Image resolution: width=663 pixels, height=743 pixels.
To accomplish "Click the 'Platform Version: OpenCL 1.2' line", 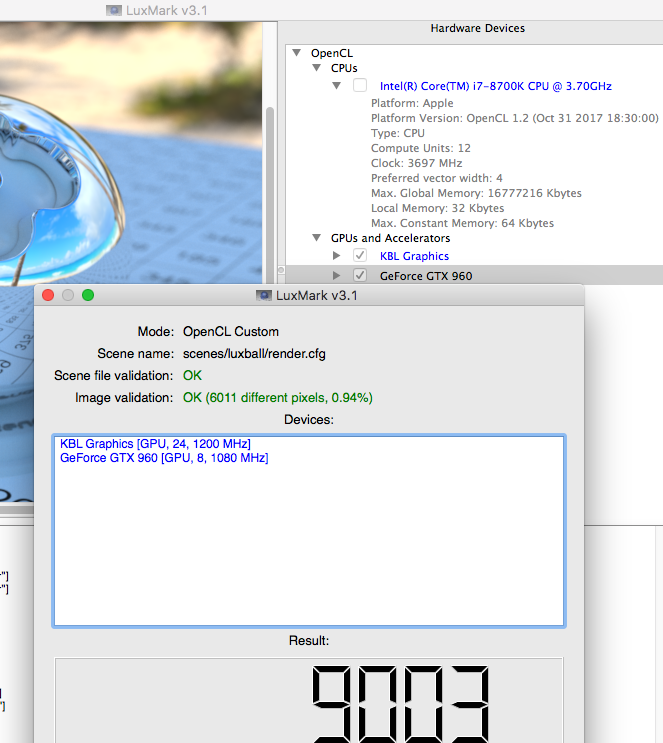I will 515,118.
